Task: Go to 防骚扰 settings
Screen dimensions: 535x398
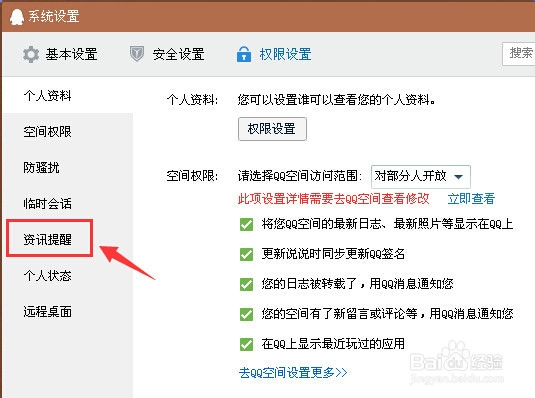Action: tap(41, 168)
